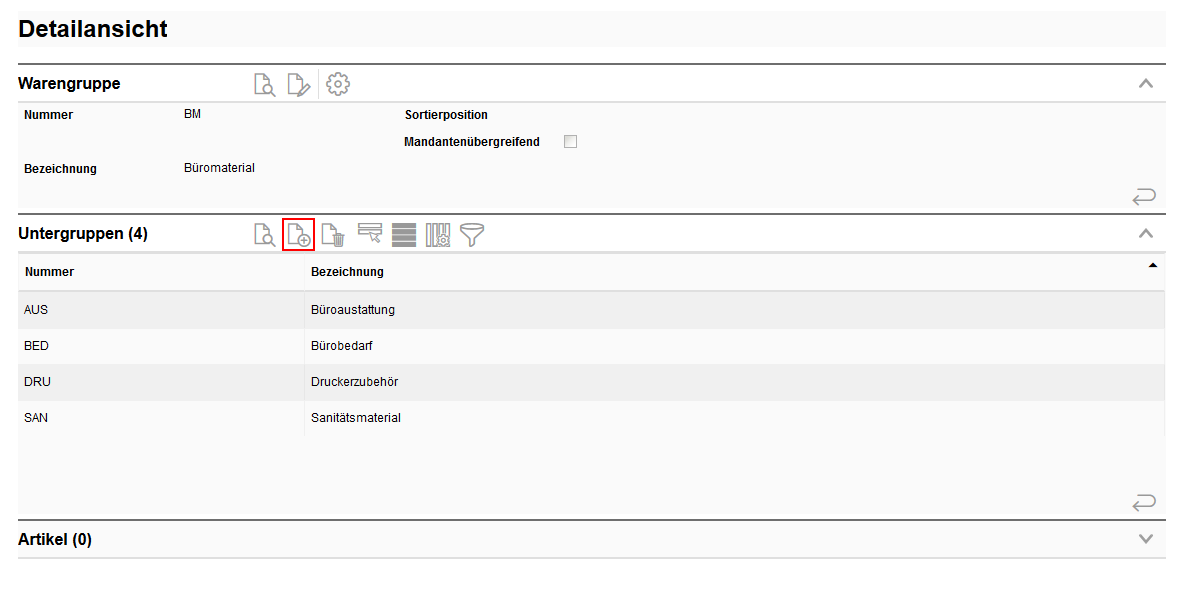Toggle the Mandantenübergreifend checkbox
The image size is (1181, 600).
[570, 142]
